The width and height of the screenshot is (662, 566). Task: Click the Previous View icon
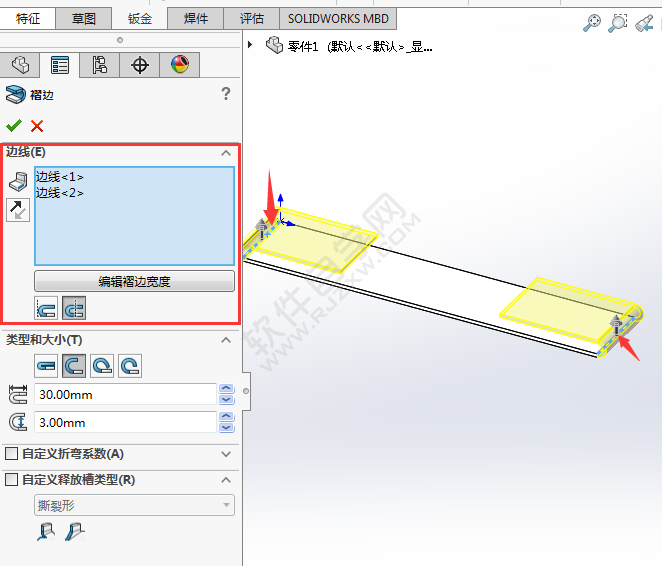tap(645, 23)
